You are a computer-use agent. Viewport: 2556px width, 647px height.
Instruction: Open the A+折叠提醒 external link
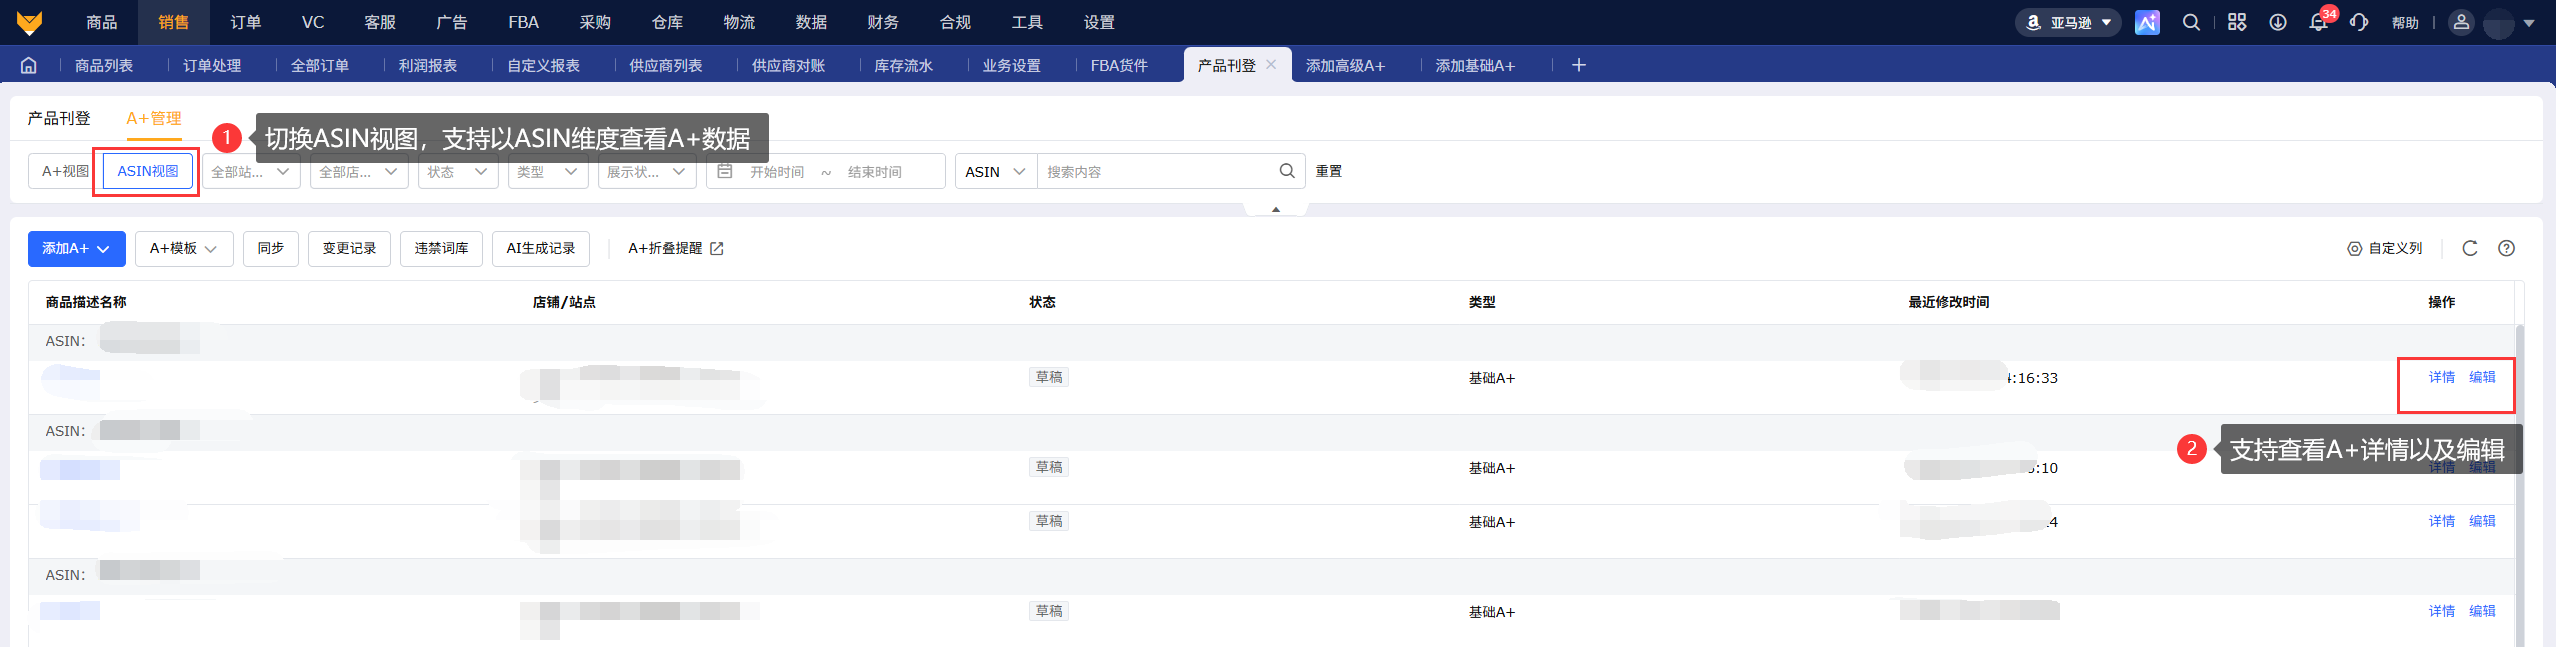tap(676, 248)
